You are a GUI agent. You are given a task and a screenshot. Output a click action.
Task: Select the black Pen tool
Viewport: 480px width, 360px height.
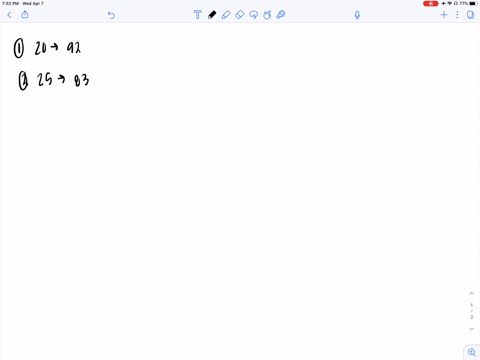pyautogui.click(x=212, y=15)
